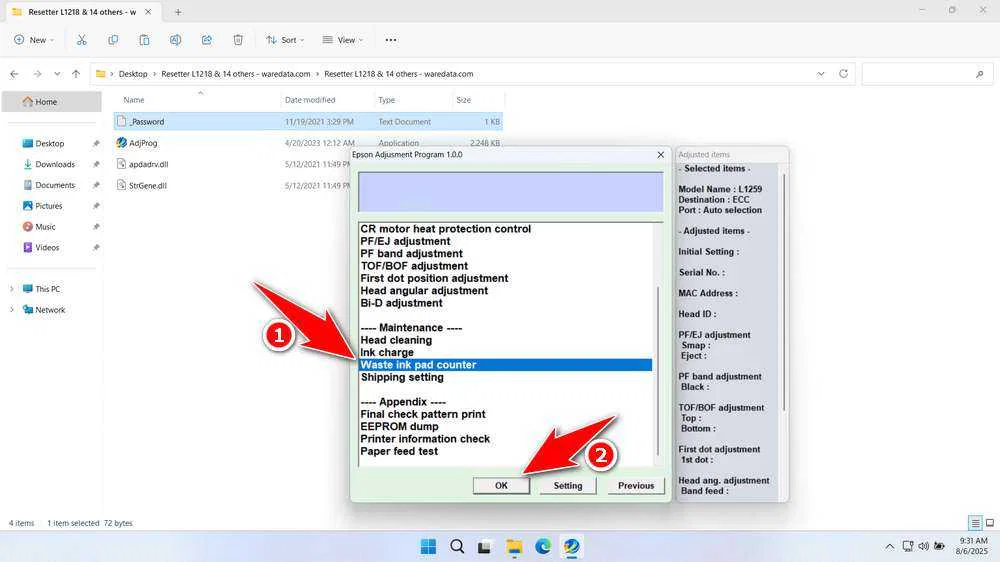Viewport: 1000px width, 562px height.
Task: Click the Setting button in dialog
Action: point(568,486)
